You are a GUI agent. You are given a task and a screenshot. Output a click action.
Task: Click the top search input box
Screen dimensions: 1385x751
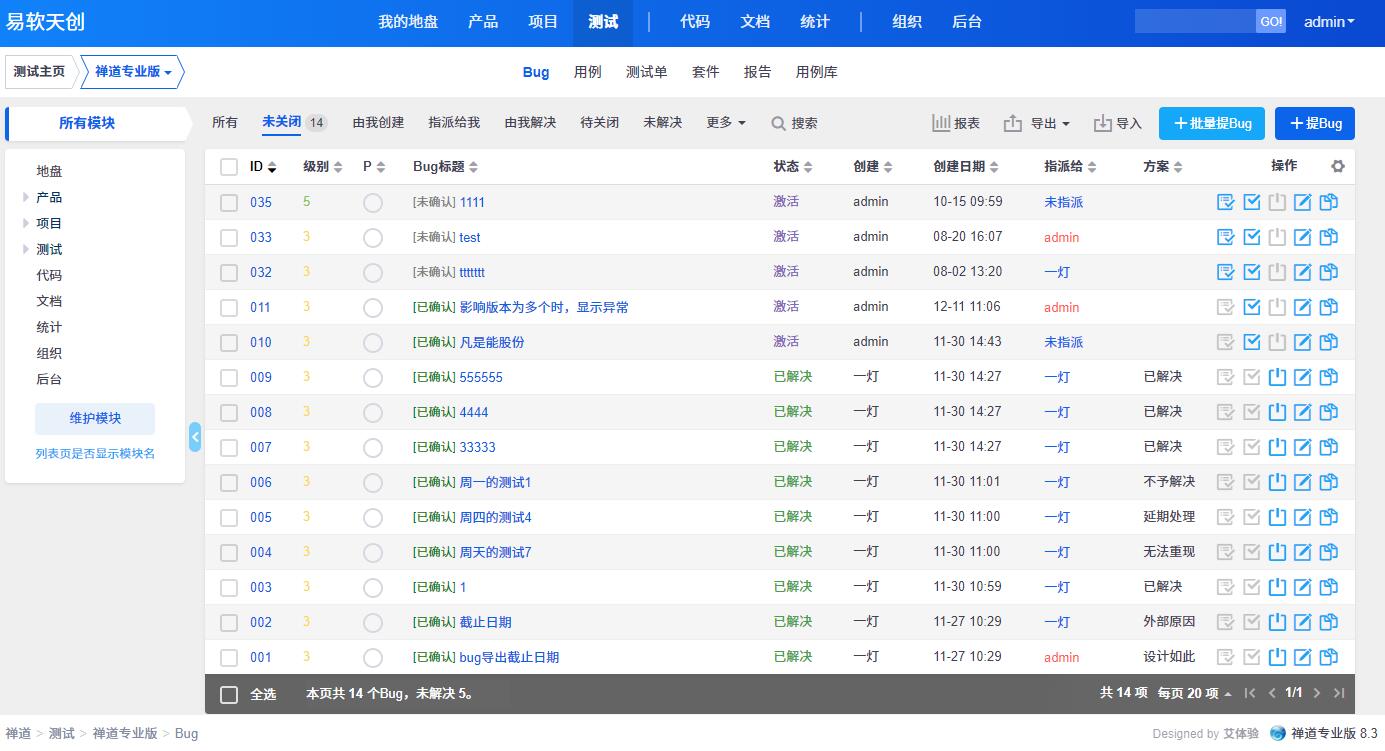click(1194, 22)
